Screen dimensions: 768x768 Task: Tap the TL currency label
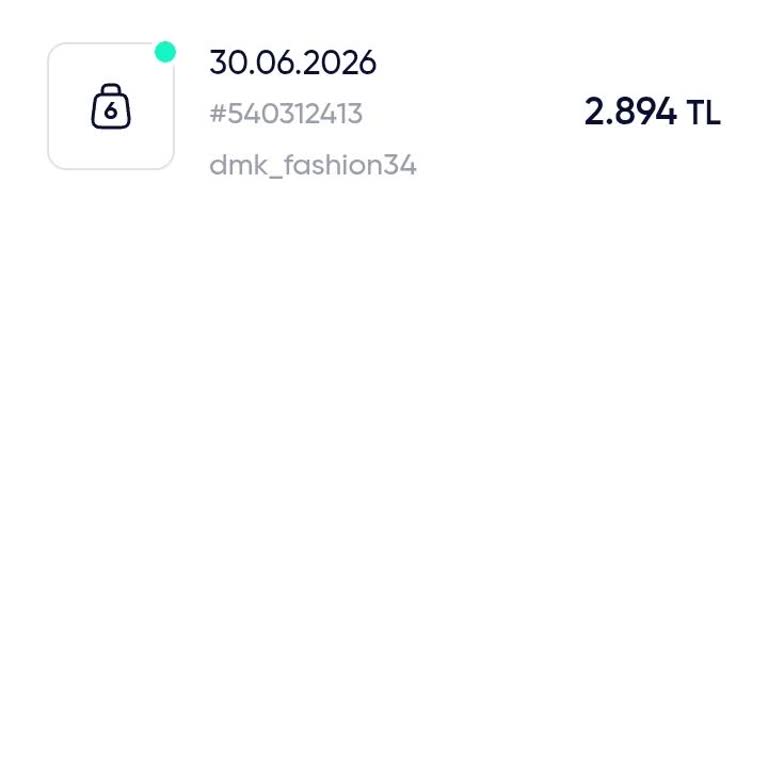(703, 113)
